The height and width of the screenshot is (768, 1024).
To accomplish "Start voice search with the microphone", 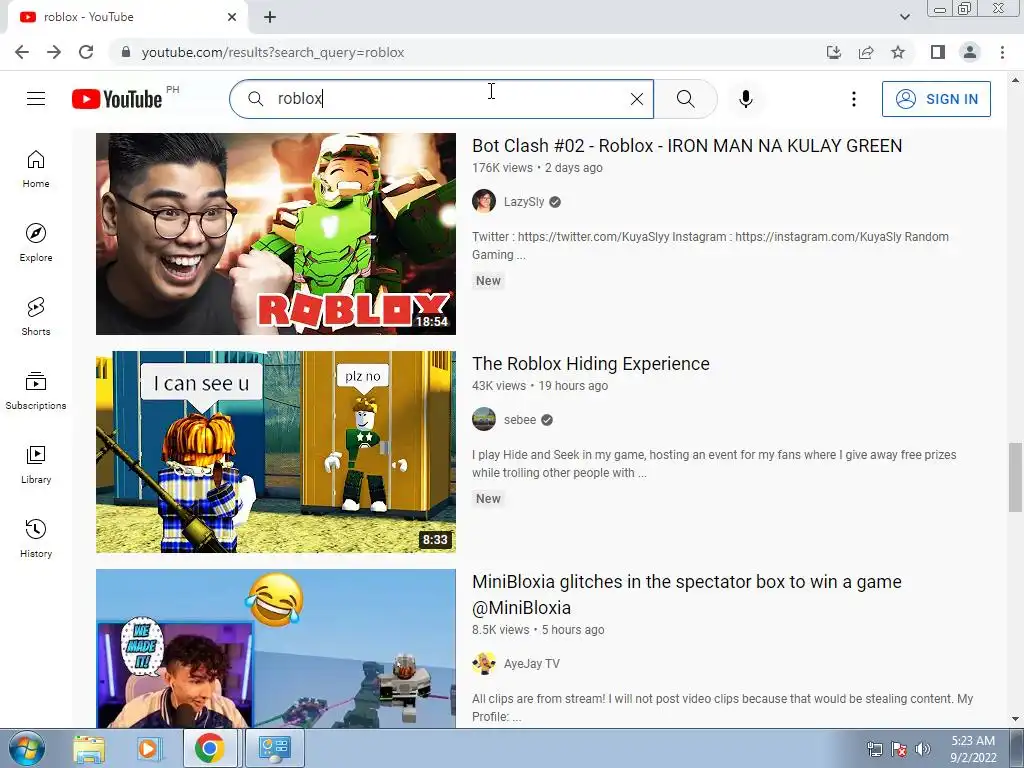I will [746, 99].
